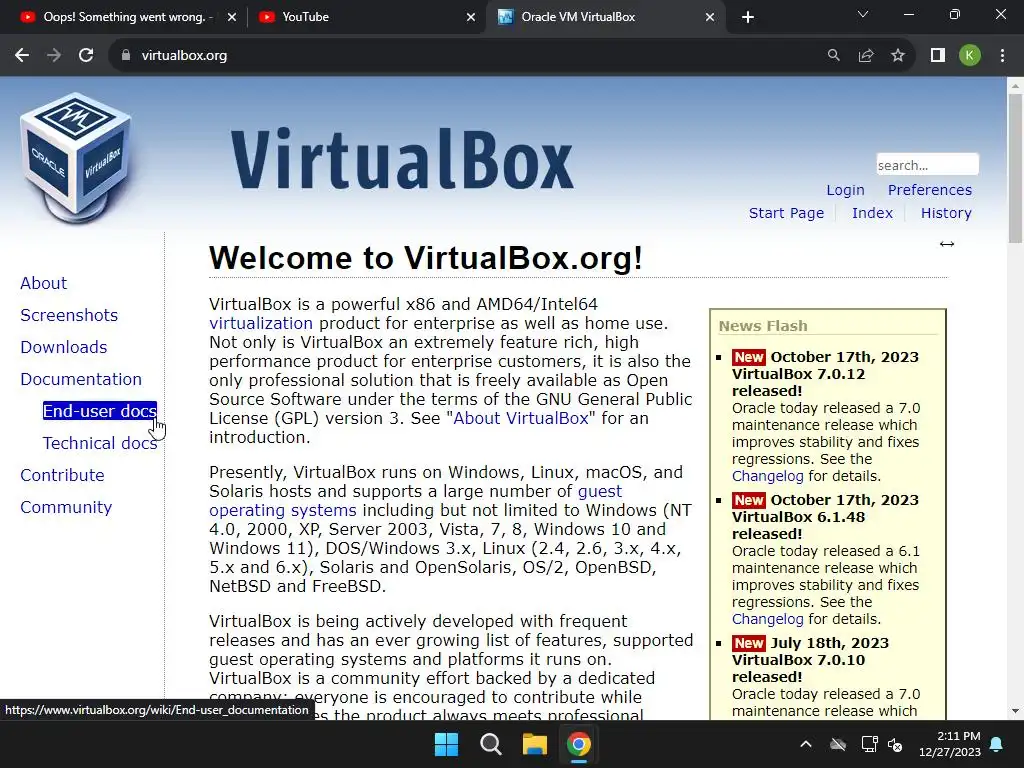Open the tab search dropdown chevron
Image resolution: width=1024 pixels, height=768 pixels.
[x=863, y=14]
